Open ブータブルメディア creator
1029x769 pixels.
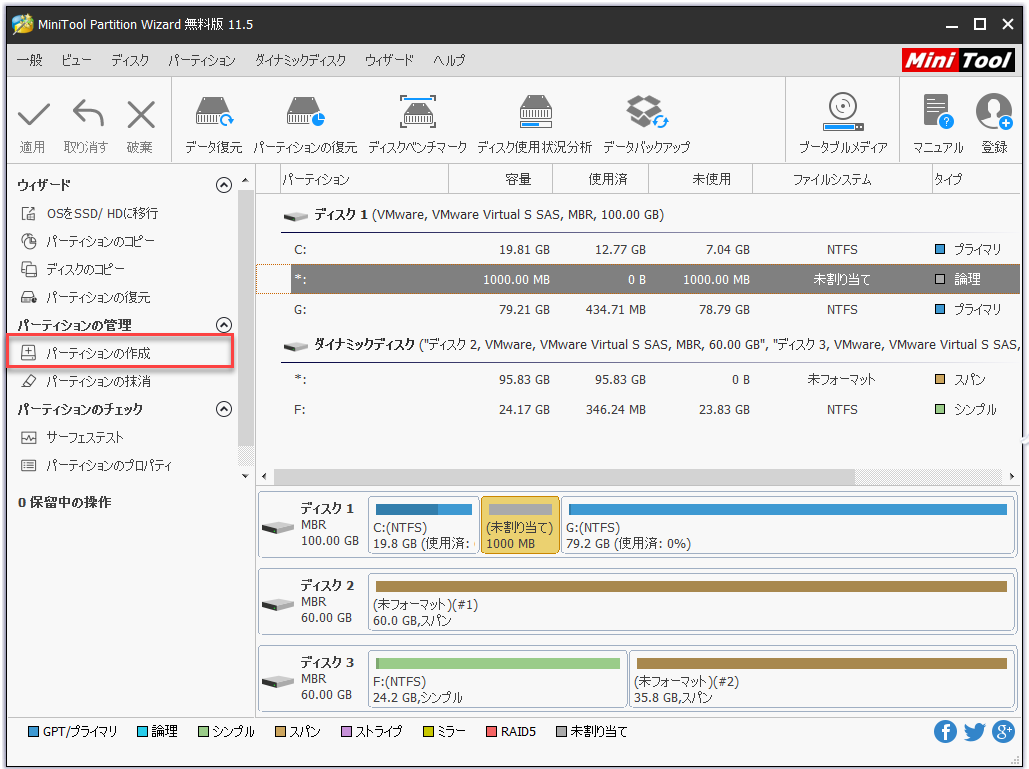[x=842, y=119]
